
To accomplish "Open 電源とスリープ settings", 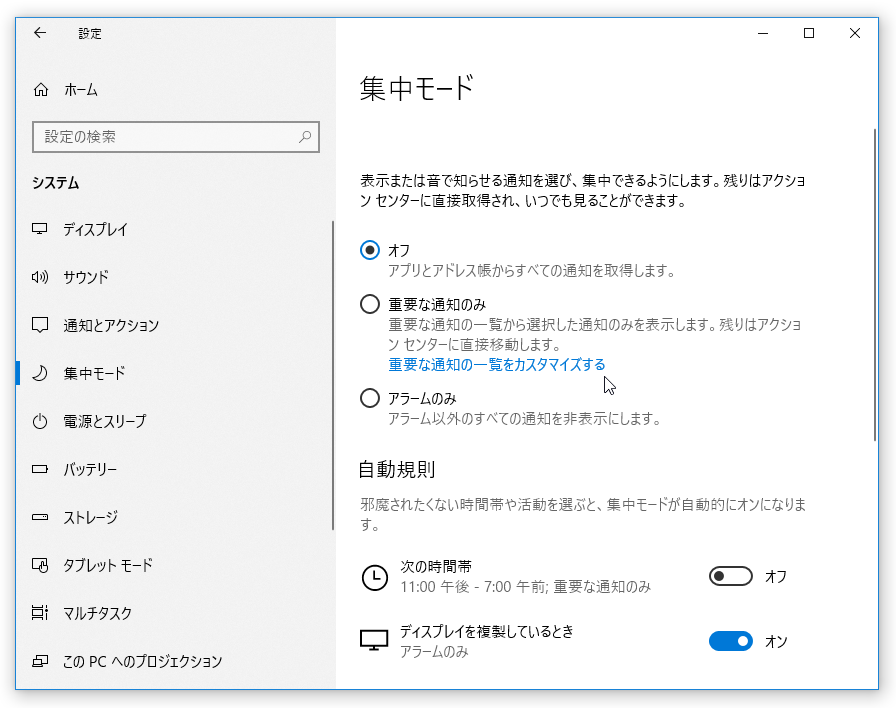I will 174,421.
